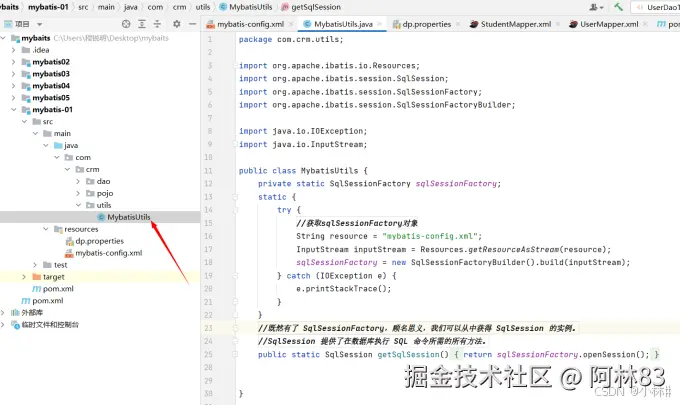680x405 pixels.
Task: Expand the dao package
Action: (78, 181)
